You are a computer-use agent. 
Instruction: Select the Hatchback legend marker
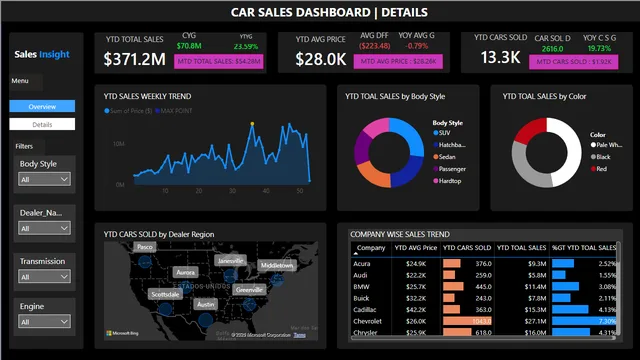[x=436, y=144]
